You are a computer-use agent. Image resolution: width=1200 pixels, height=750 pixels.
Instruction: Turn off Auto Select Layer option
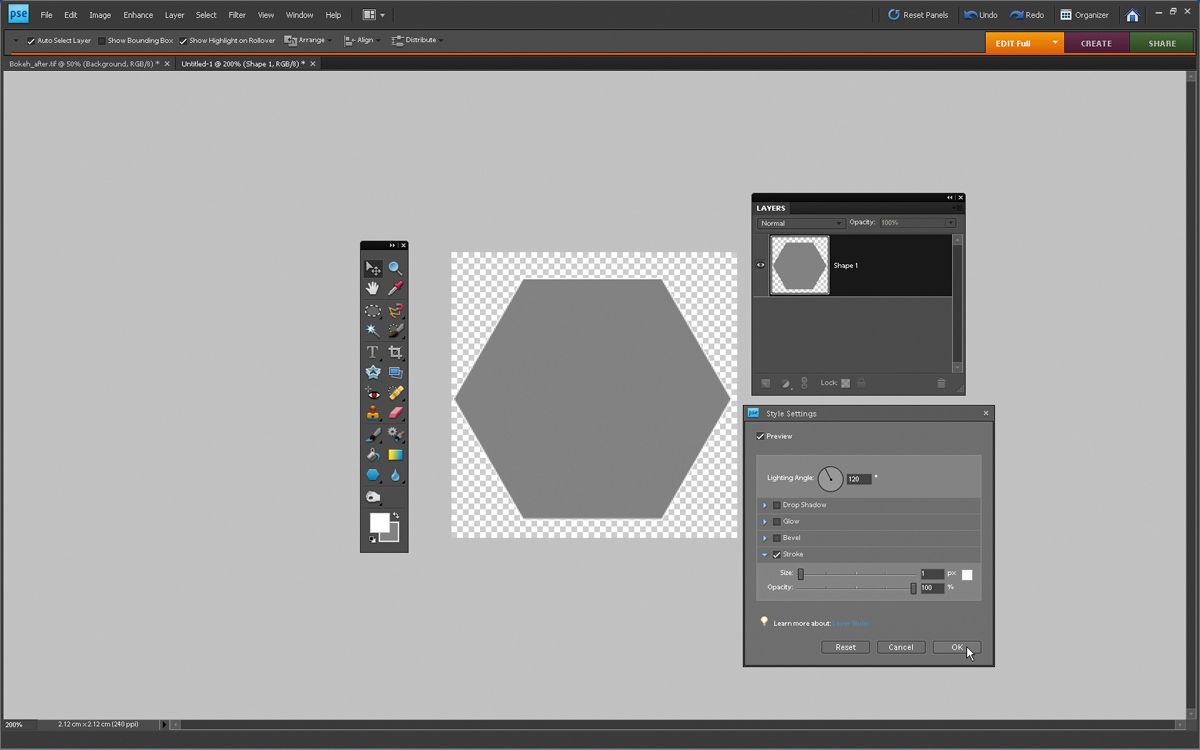(x=31, y=41)
